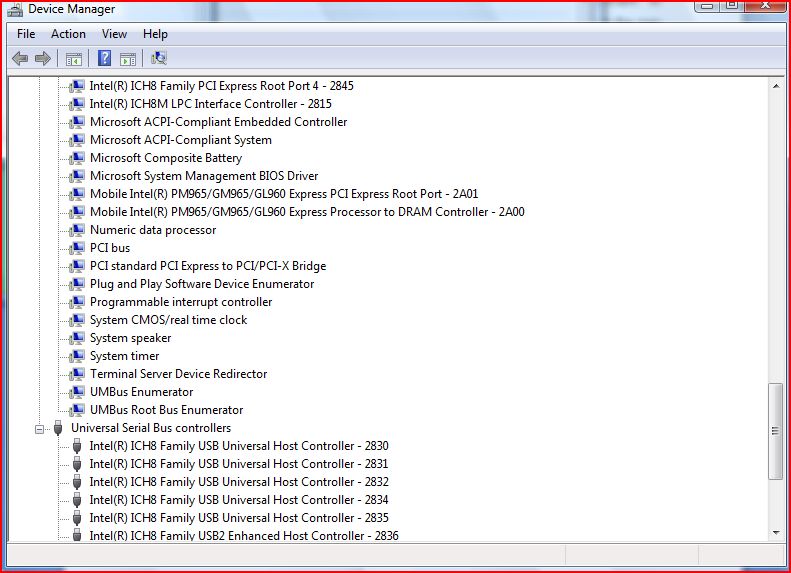791x573 pixels.
Task: Select UMBus Root Bus Enumerator text
Action: coord(166,410)
